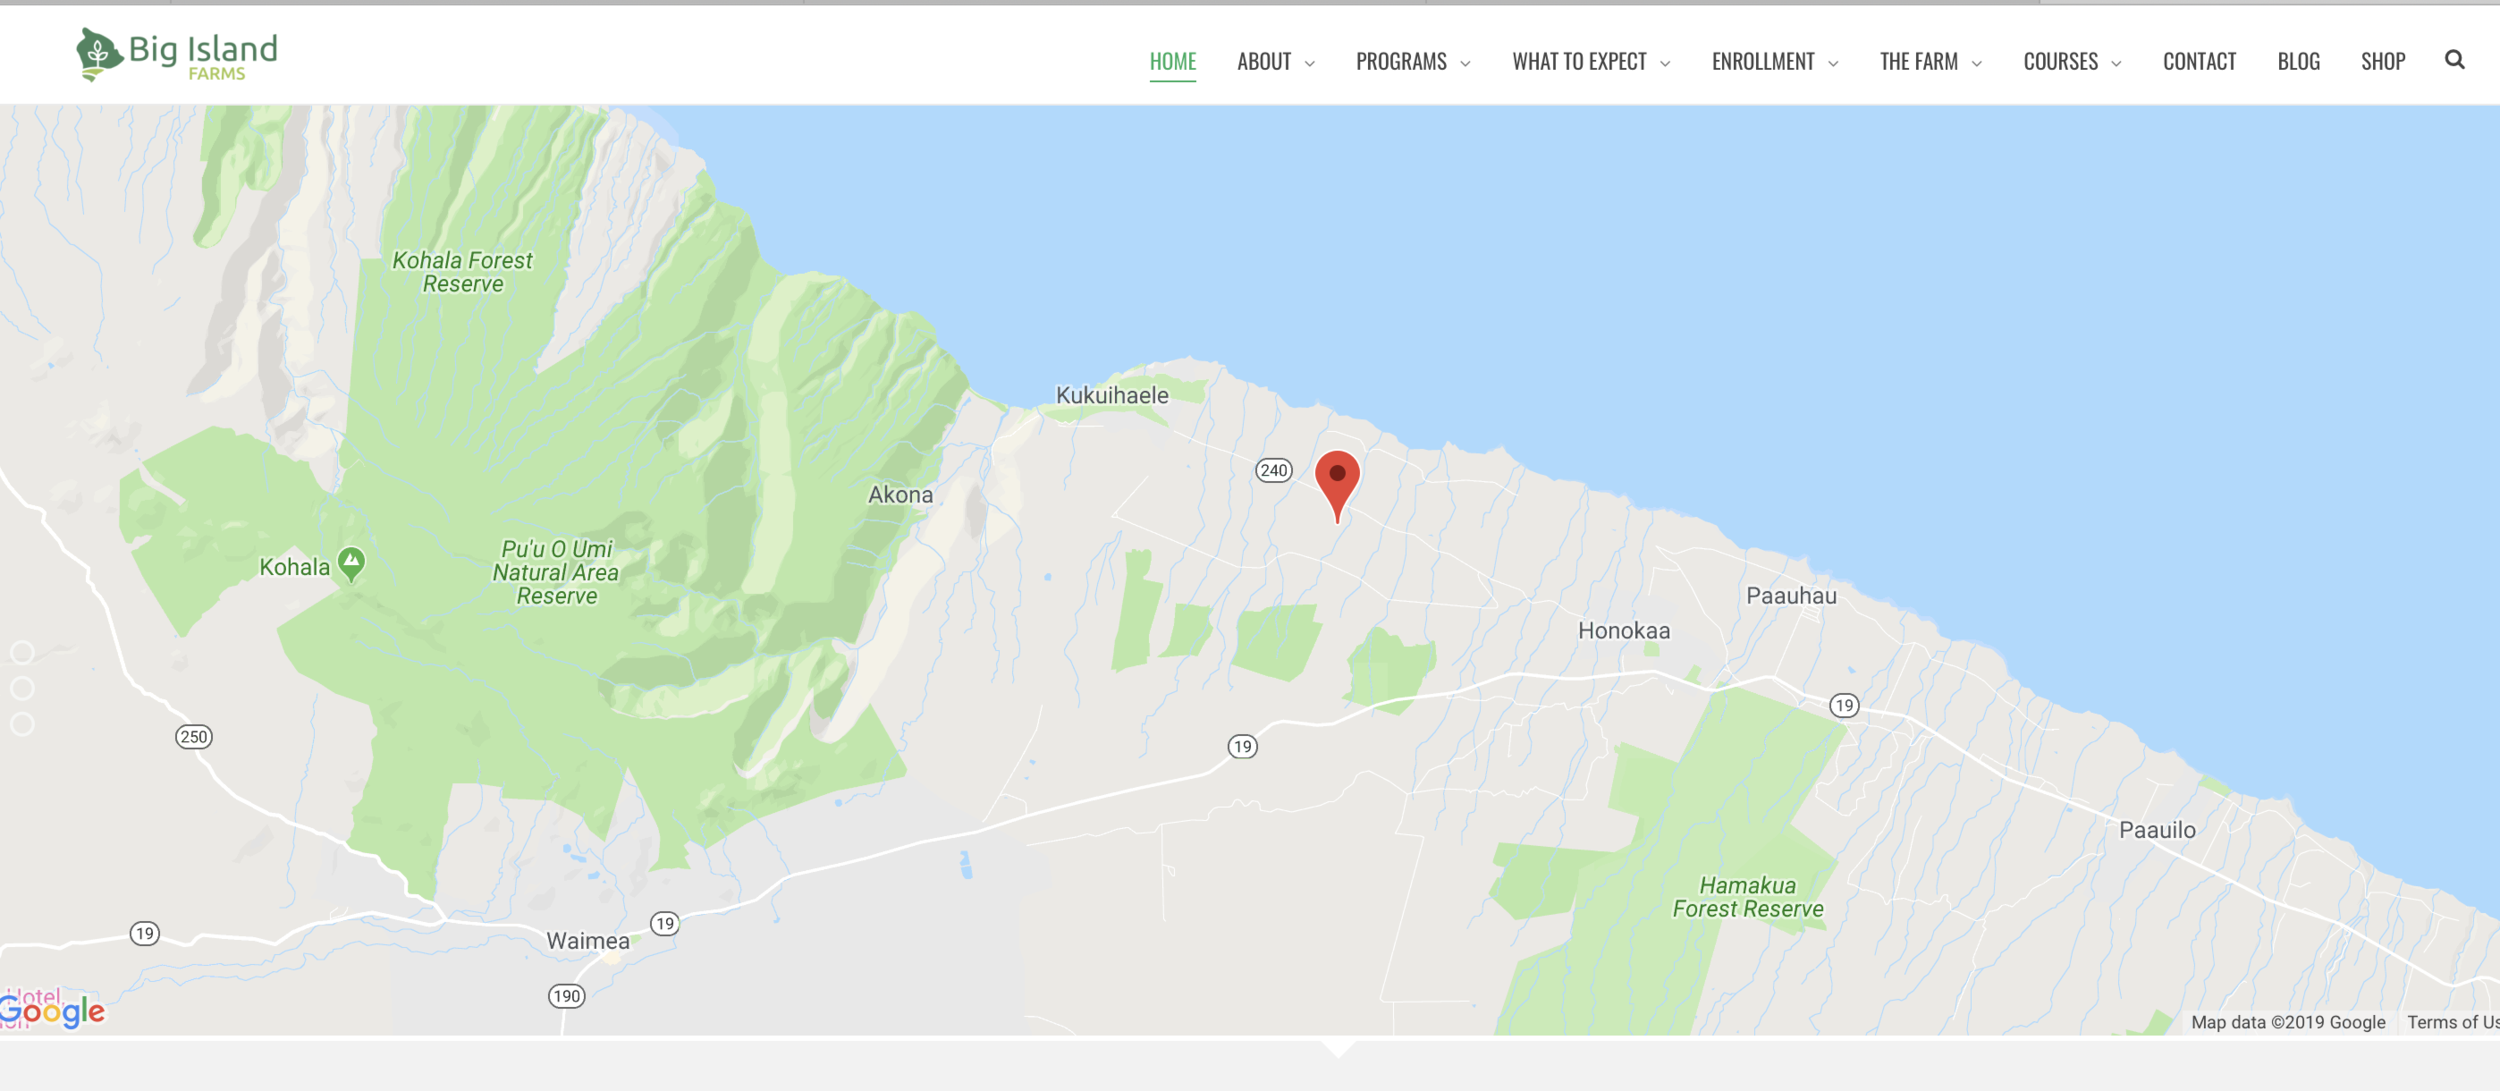The width and height of the screenshot is (2500, 1091).
Task: Click the Google logo on map
Action: 52,1011
